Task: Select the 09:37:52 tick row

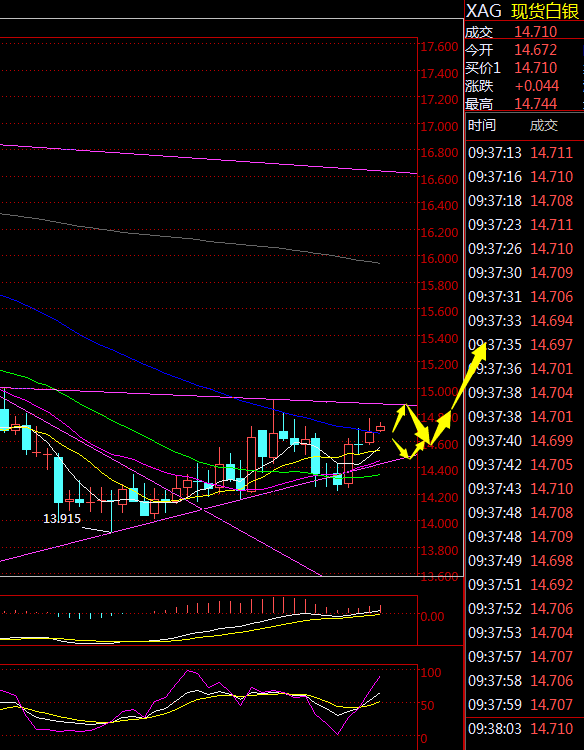Action: [x=524, y=608]
